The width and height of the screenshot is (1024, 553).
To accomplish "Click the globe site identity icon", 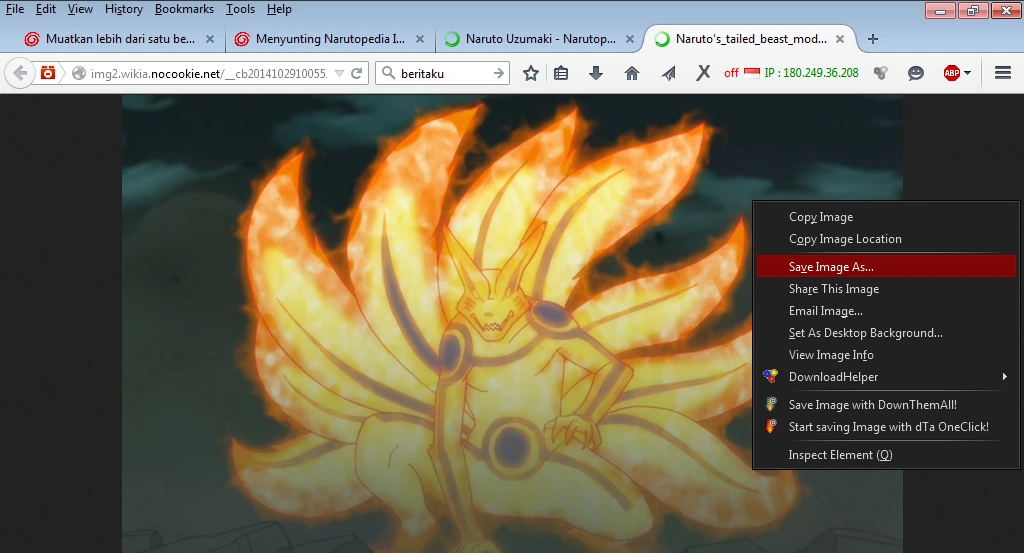I will 79,73.
